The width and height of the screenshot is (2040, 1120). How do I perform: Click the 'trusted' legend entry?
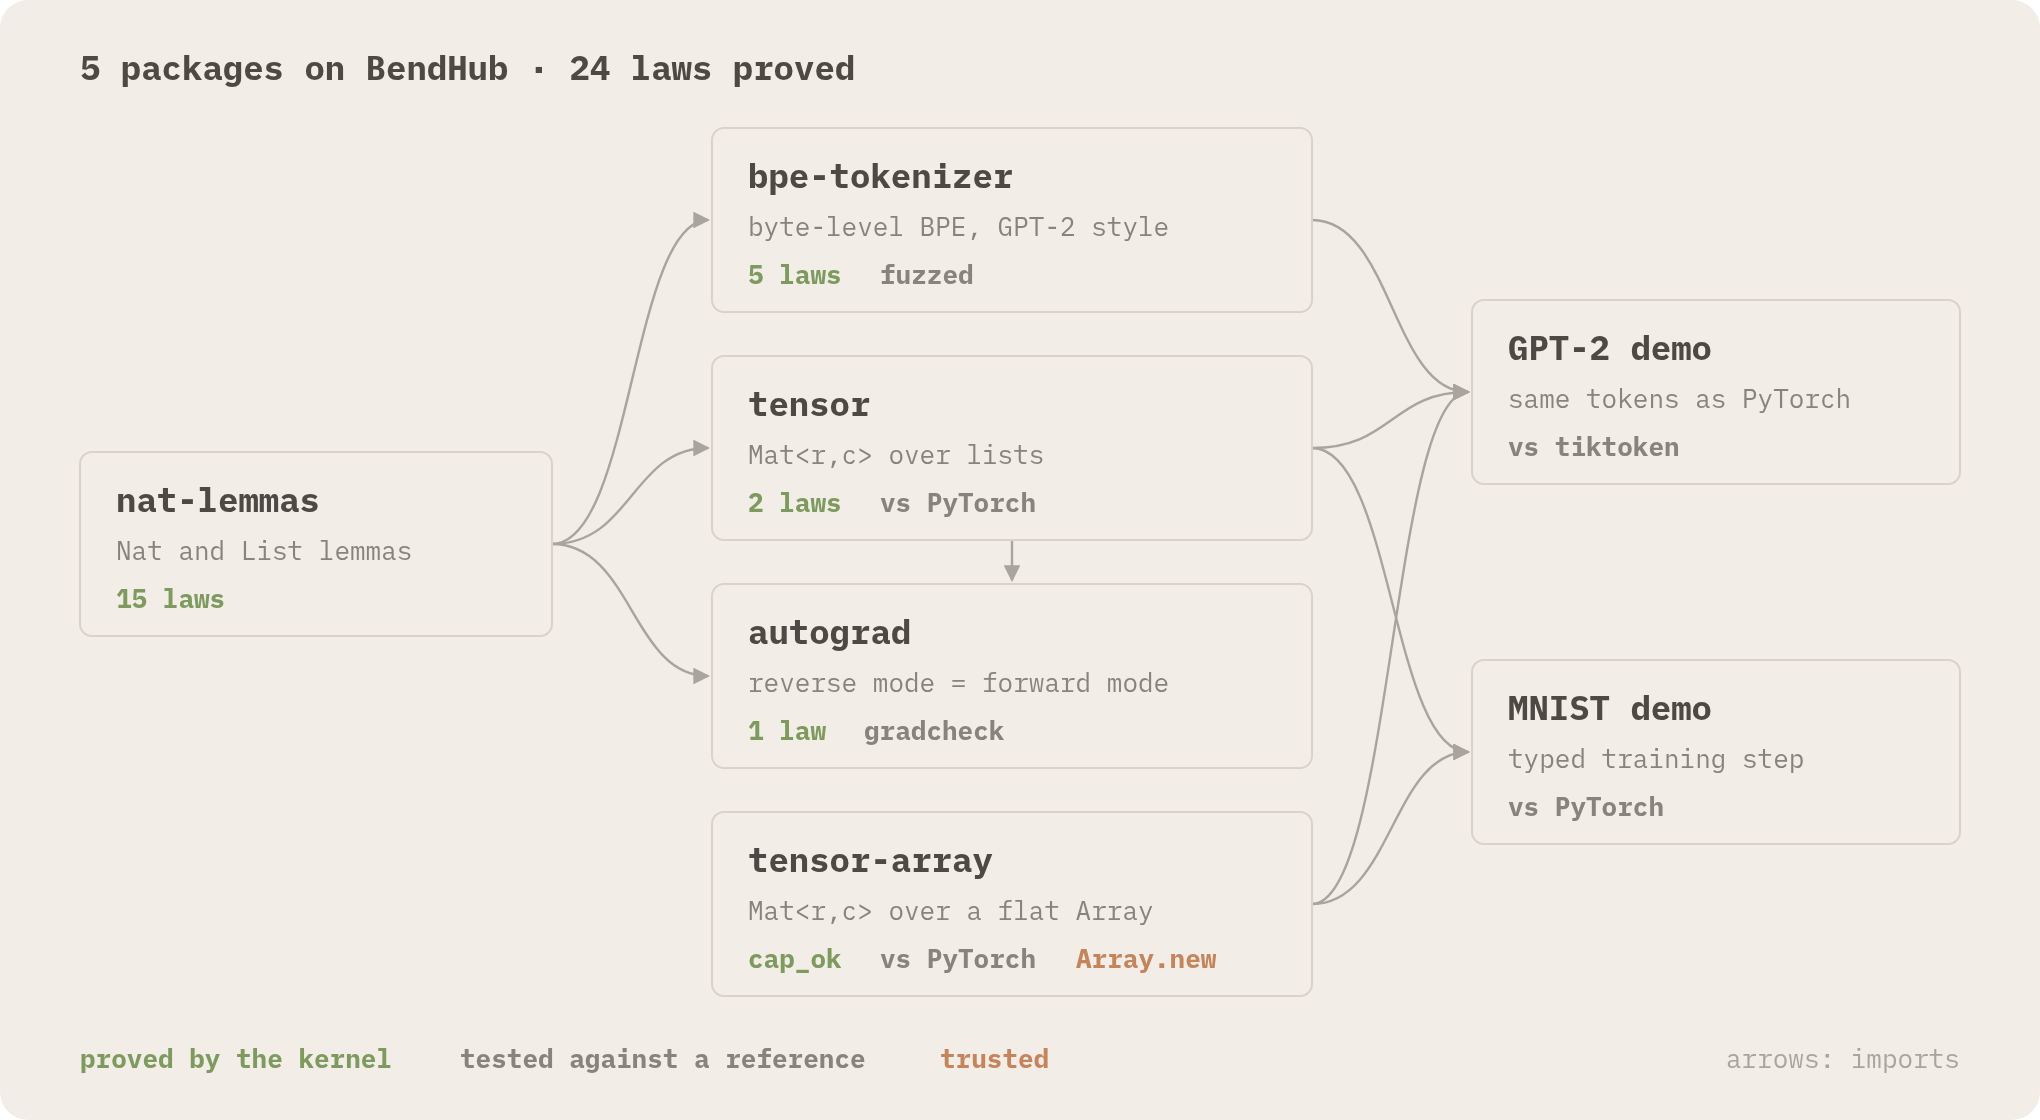pos(994,1059)
